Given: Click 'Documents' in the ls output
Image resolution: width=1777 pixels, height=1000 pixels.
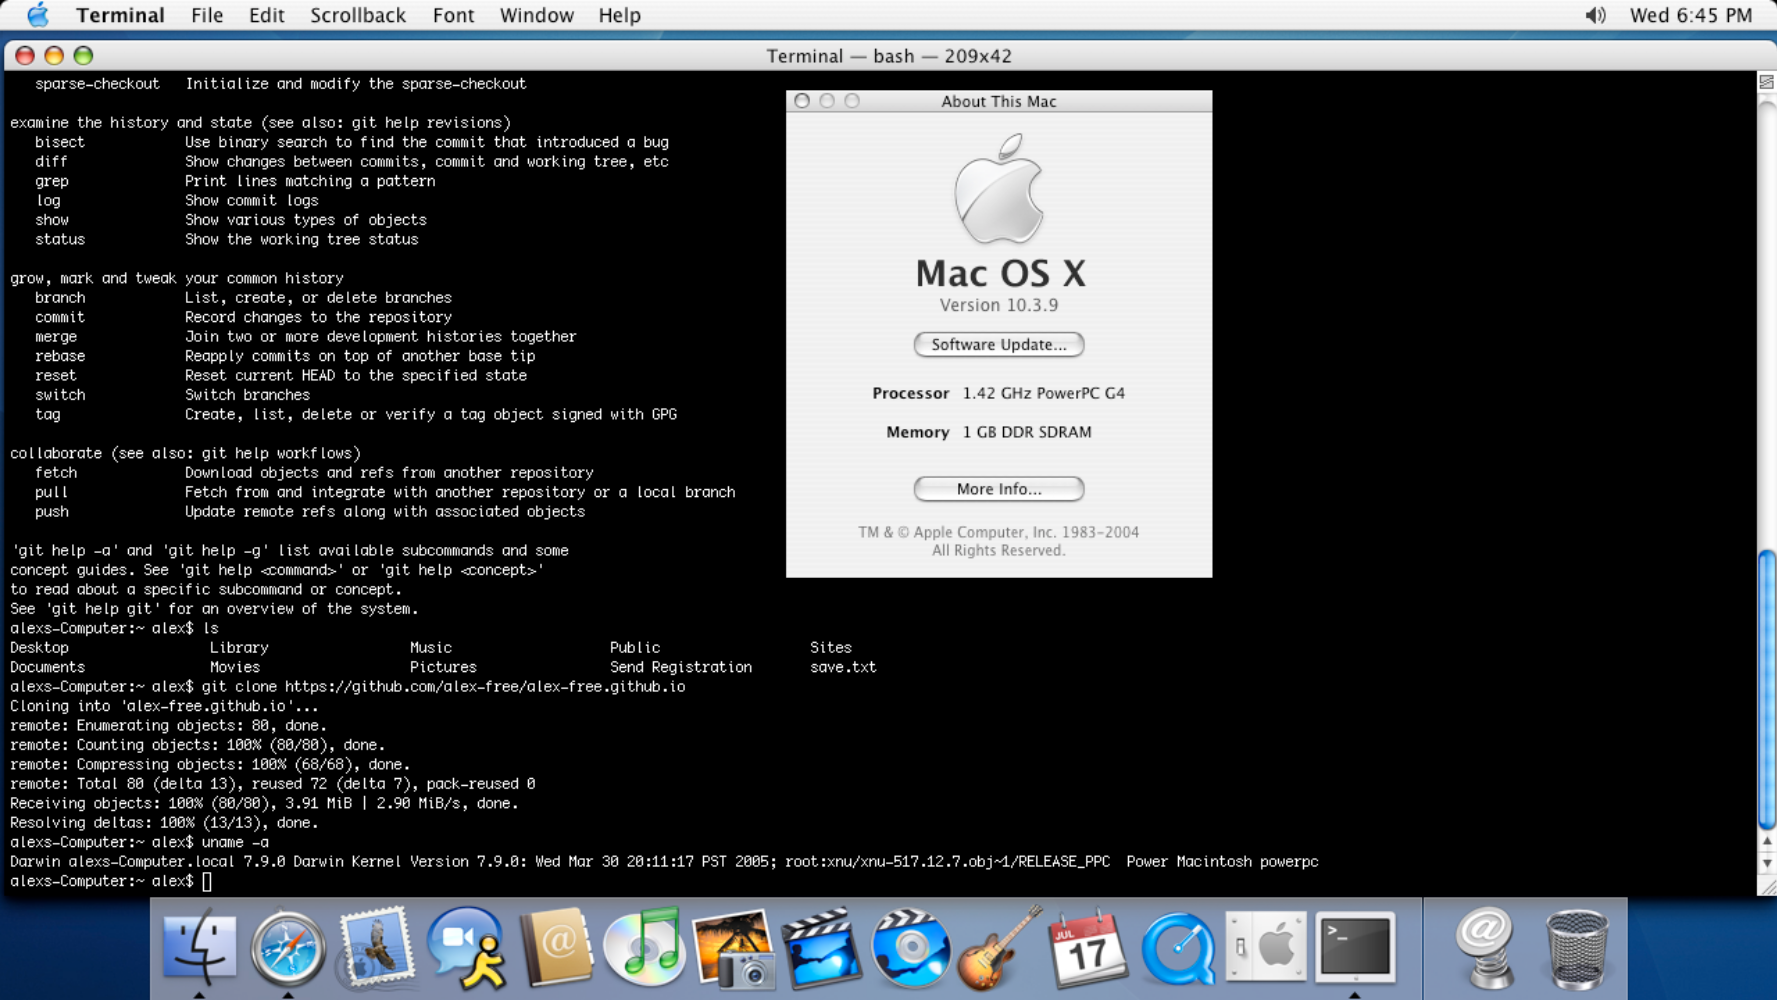Looking at the screenshot, I should tap(47, 667).
